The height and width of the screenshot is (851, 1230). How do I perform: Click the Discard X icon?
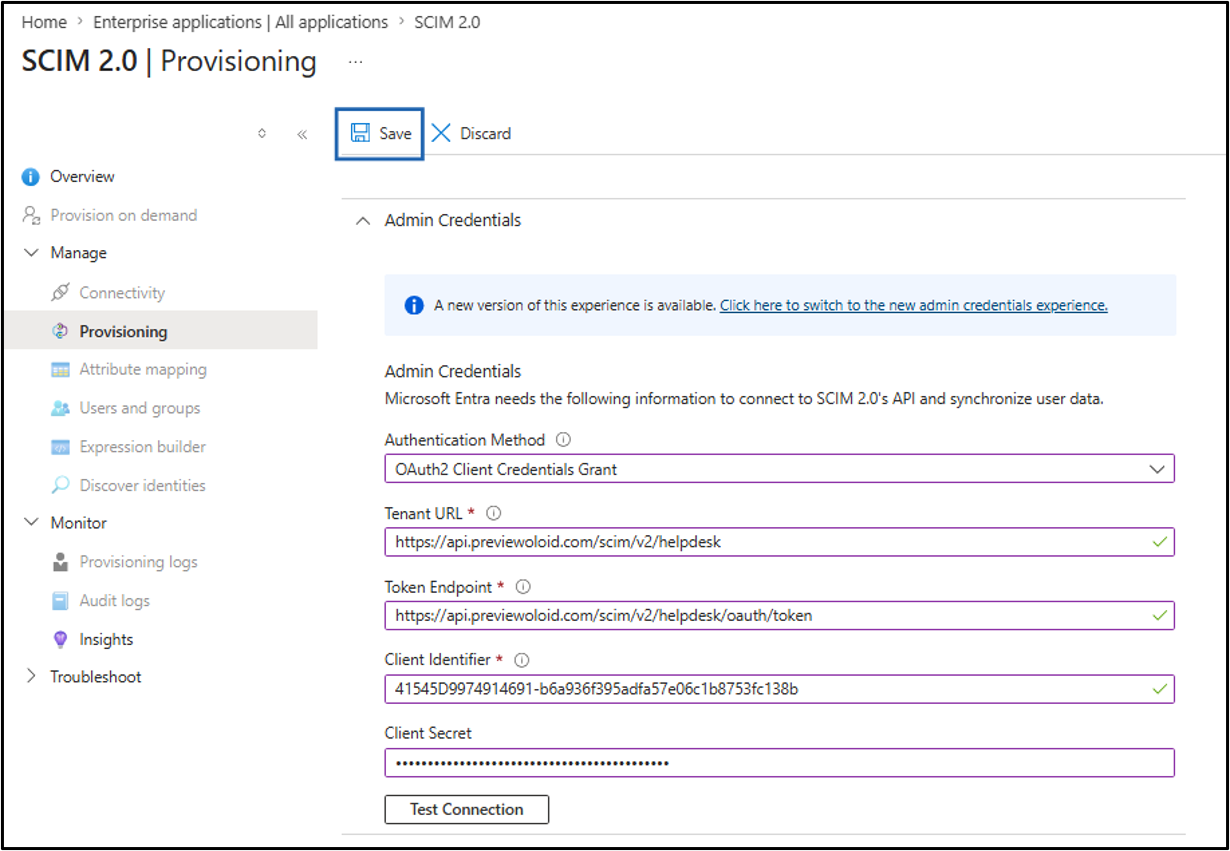pyautogui.click(x=441, y=134)
